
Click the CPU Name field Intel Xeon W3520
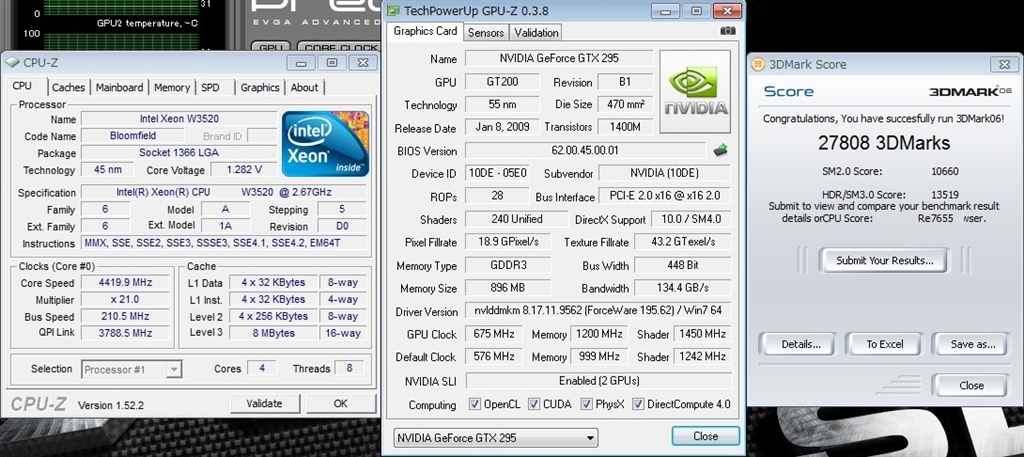tap(179, 119)
